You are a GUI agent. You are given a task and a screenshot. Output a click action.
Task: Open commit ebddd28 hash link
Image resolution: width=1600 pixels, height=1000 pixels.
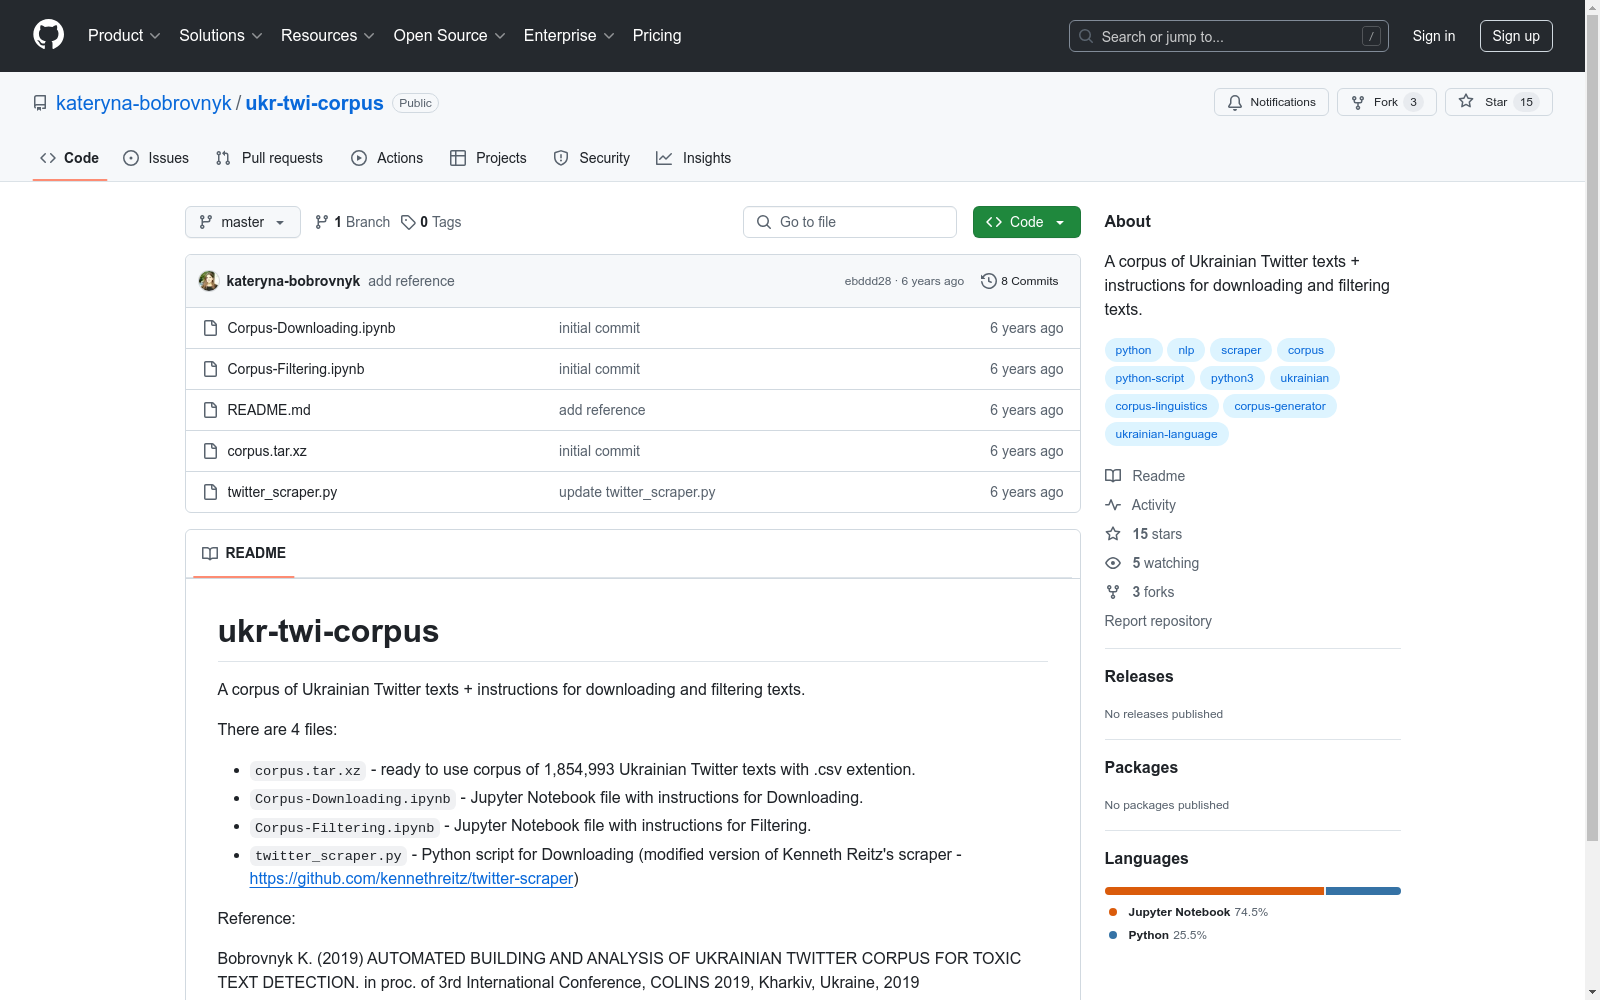(868, 281)
